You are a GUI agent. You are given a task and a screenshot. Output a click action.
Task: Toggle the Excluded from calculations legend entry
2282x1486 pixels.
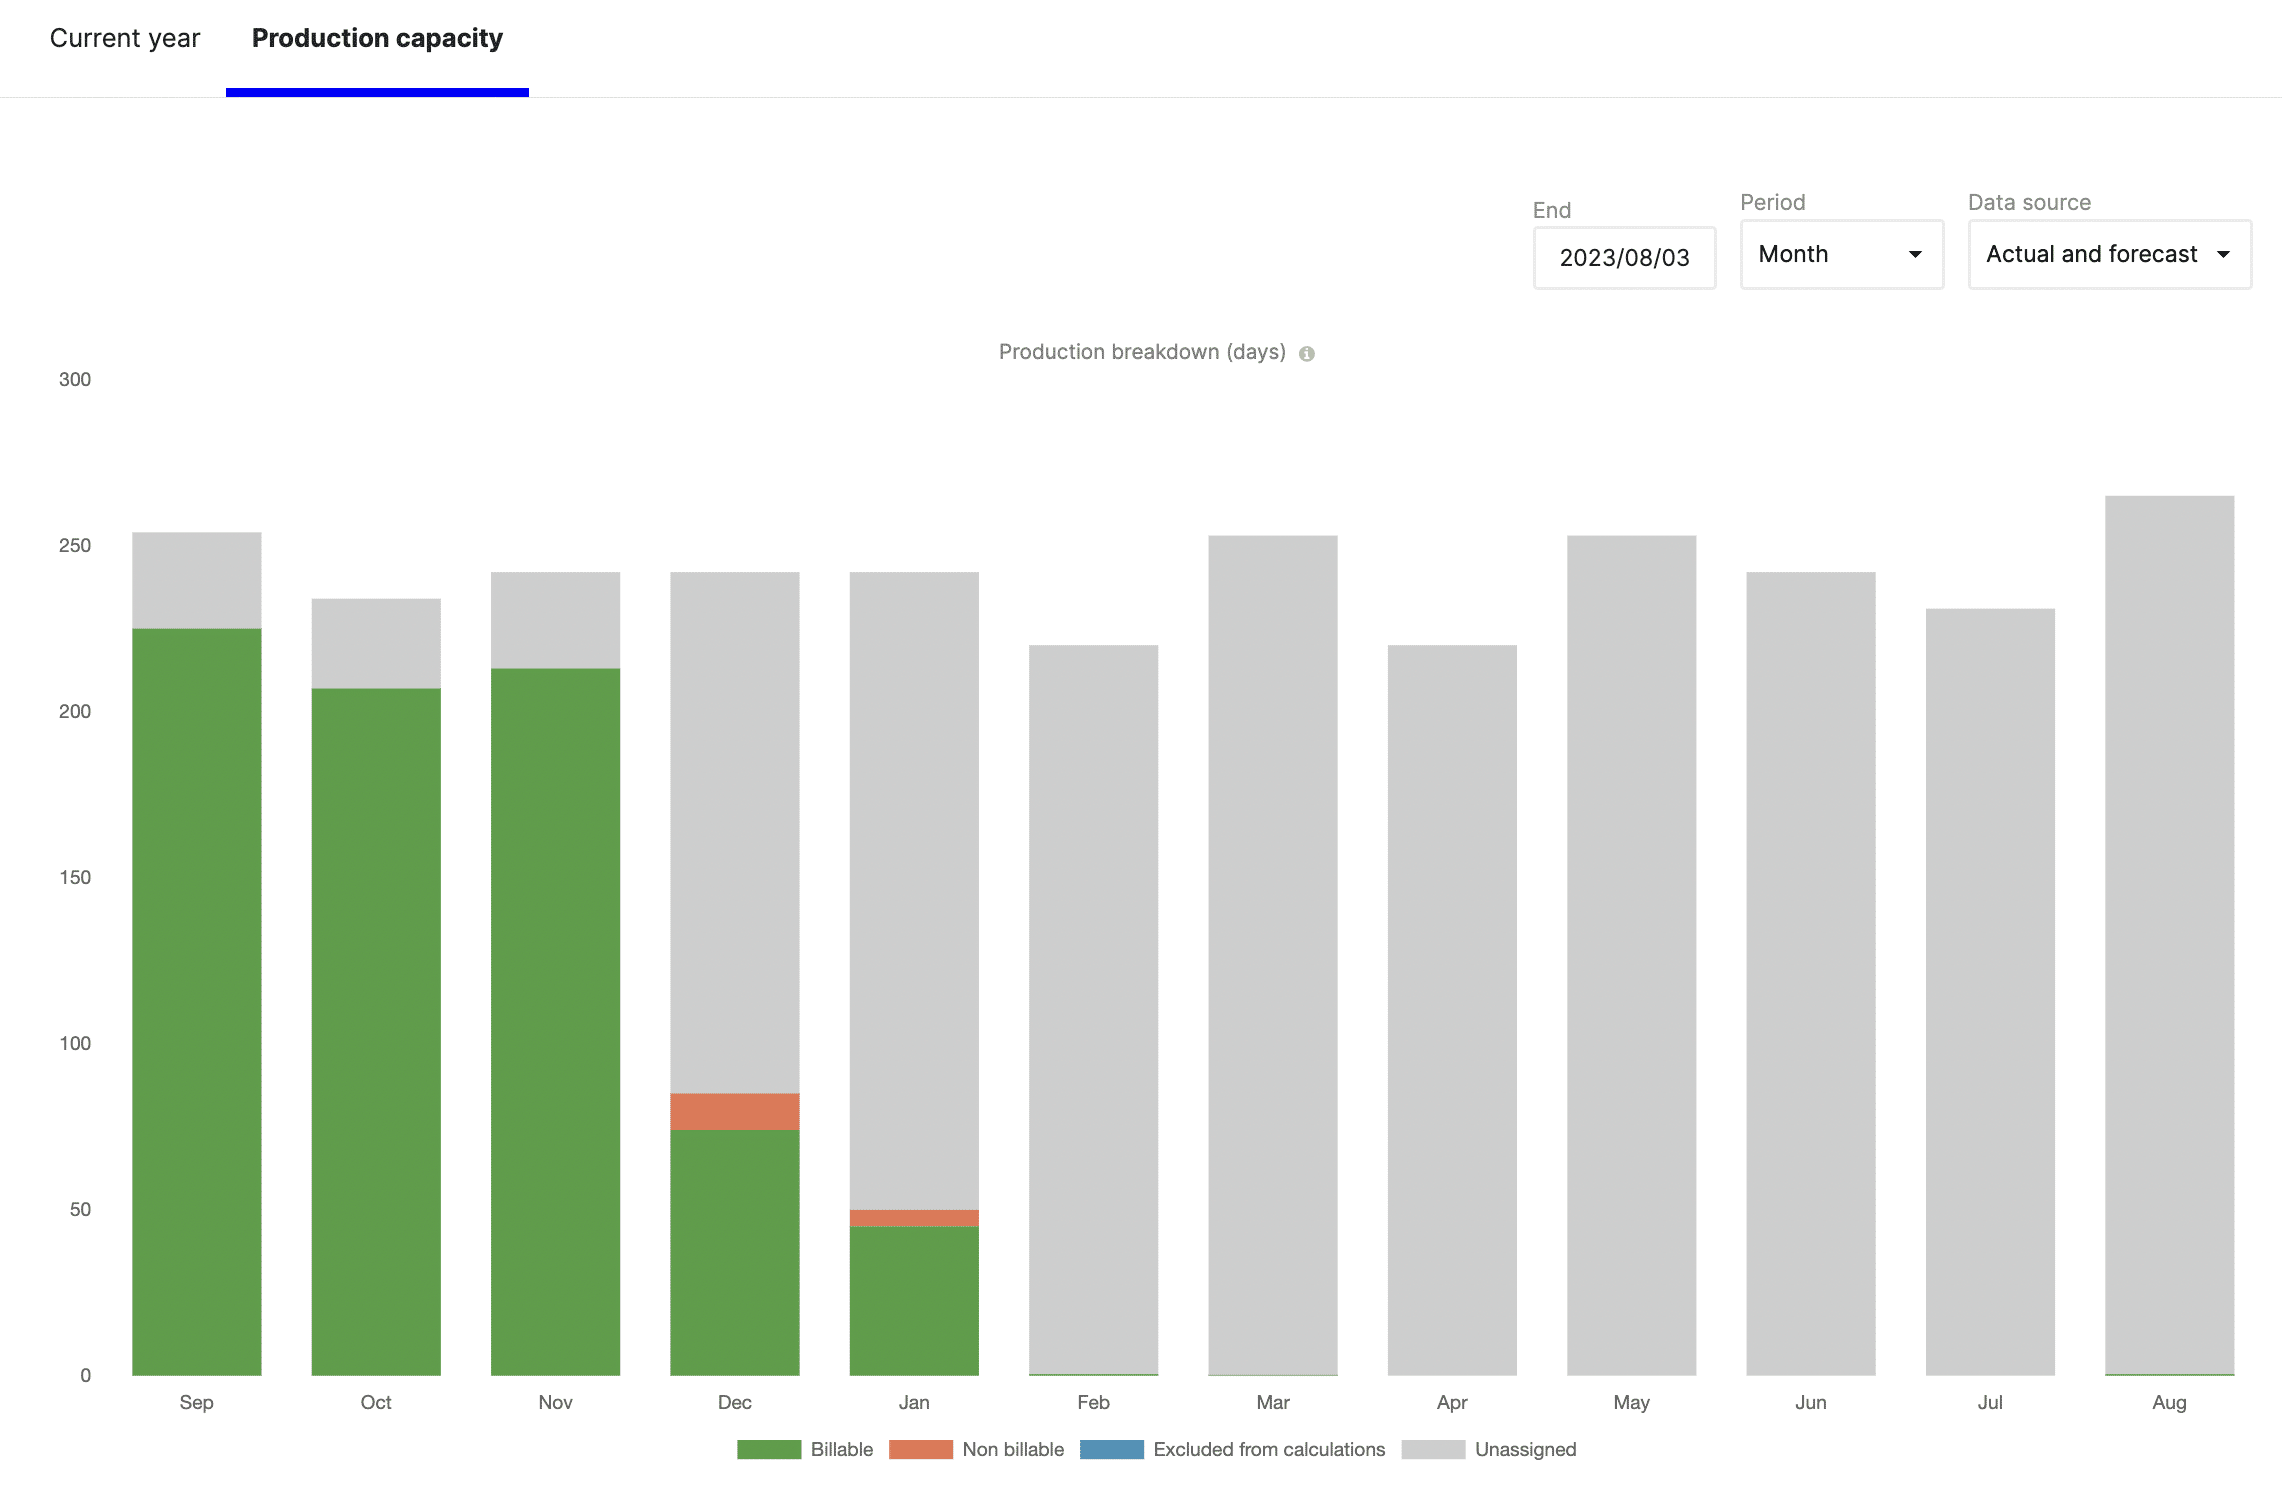click(1268, 1449)
